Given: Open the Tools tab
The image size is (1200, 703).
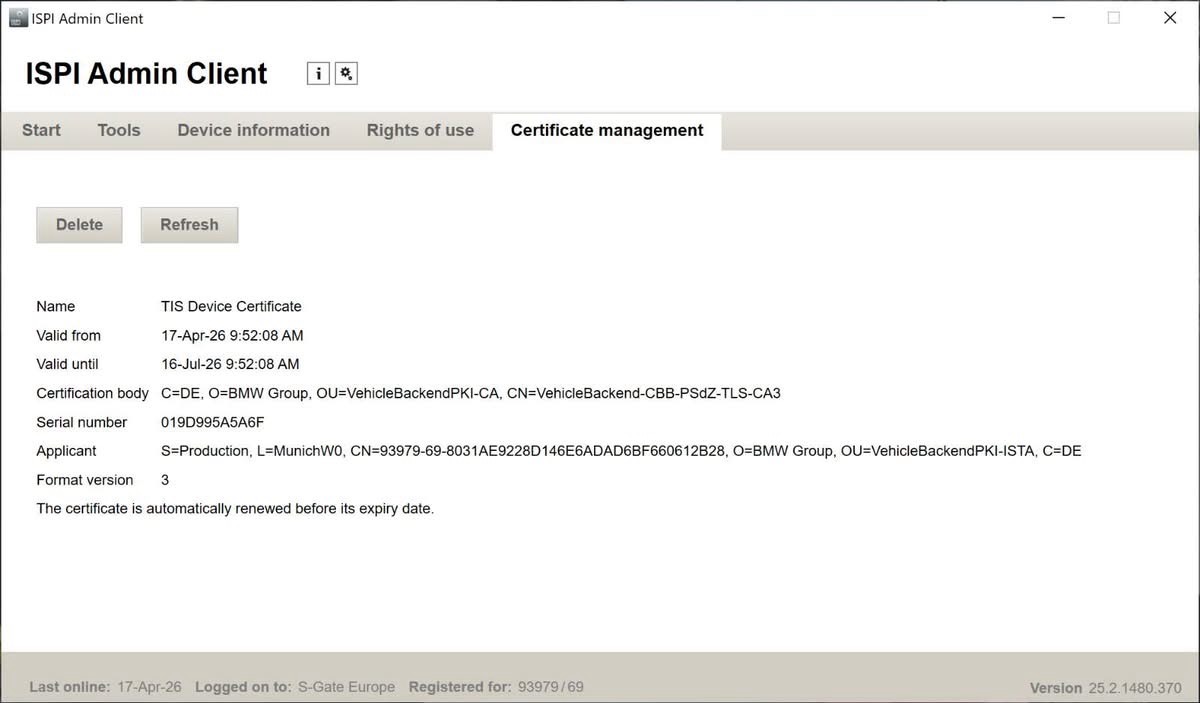Looking at the screenshot, I should [118, 130].
